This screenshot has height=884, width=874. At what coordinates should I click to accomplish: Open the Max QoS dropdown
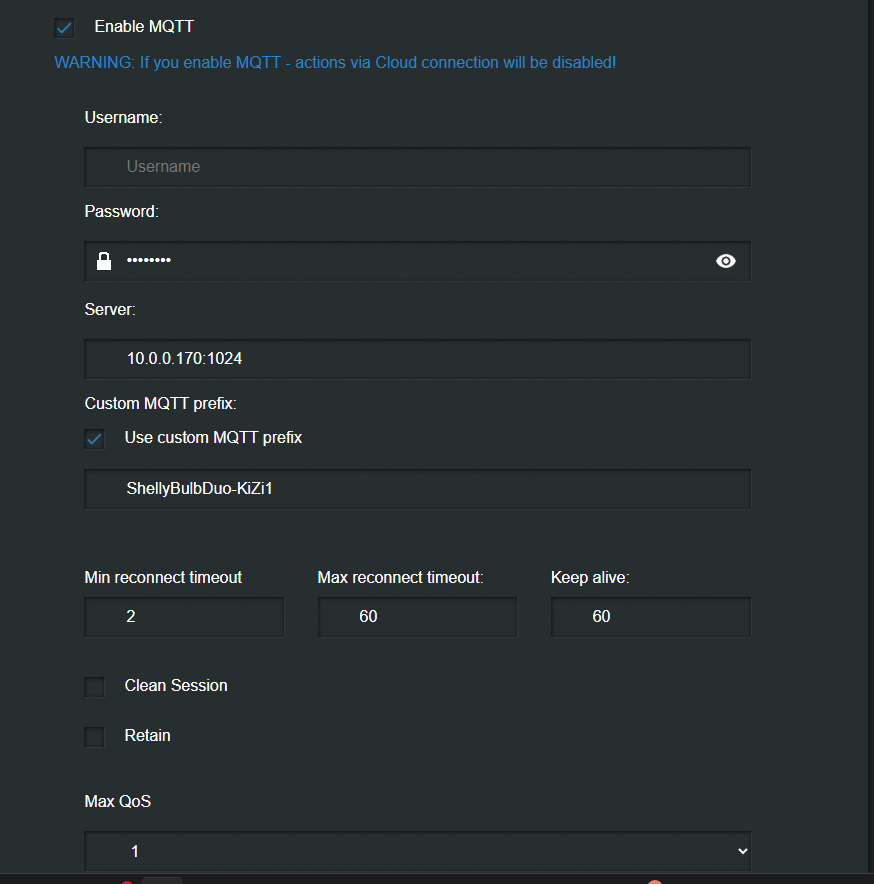pyautogui.click(x=417, y=851)
